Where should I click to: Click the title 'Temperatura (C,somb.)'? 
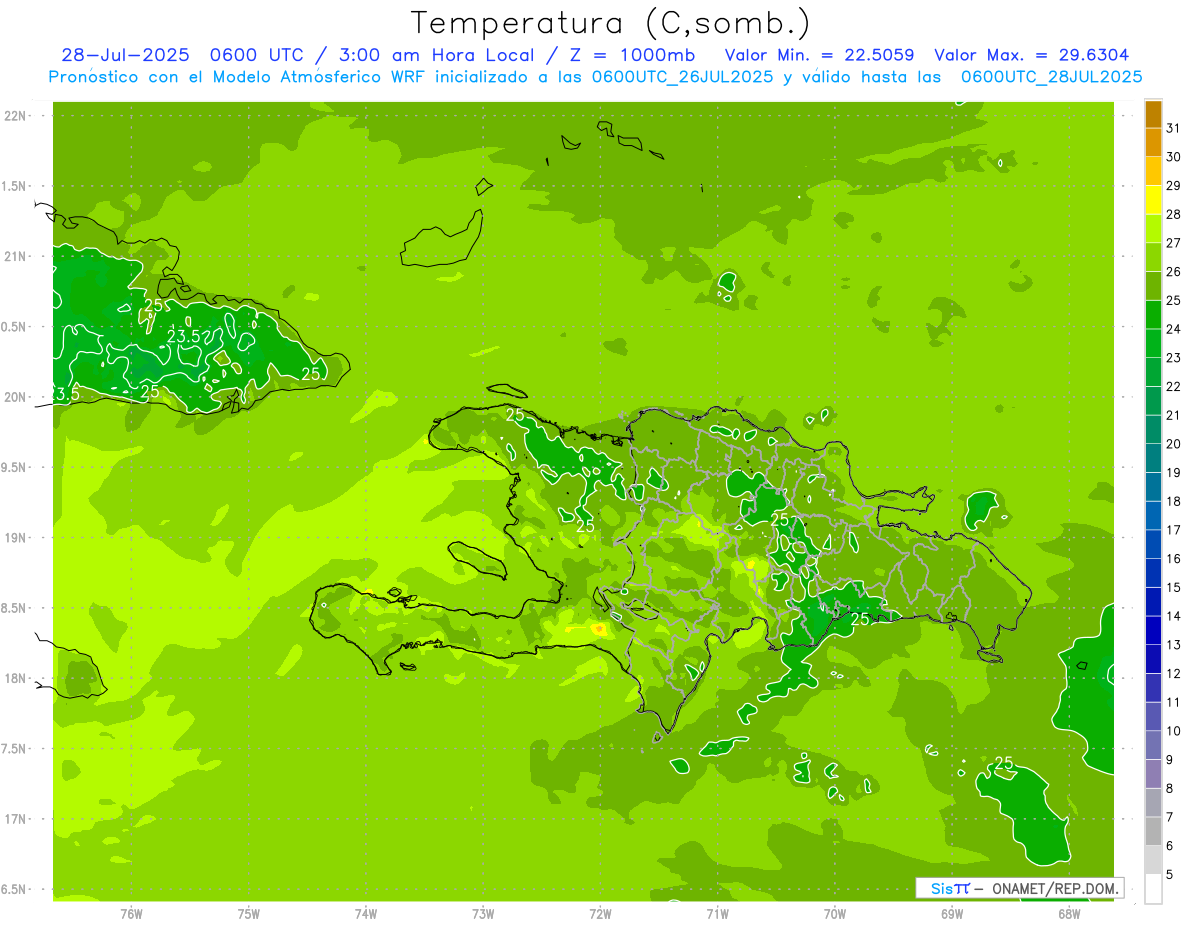(x=610, y=23)
